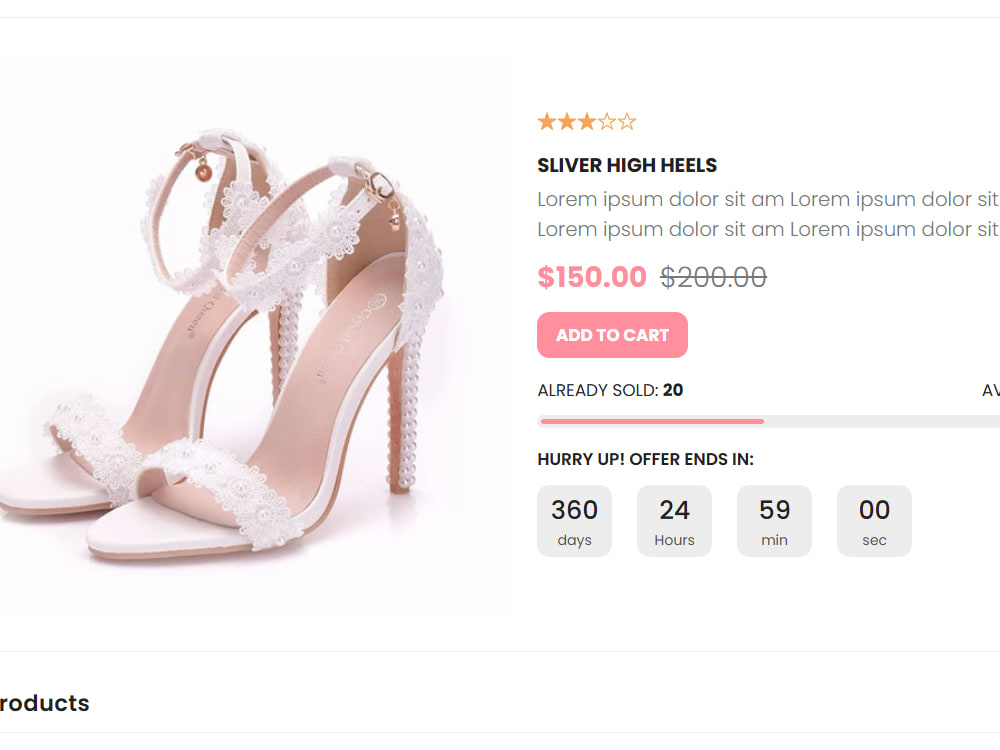Click the high heels product image
Viewport: 1000px width, 750px height.
255,334
